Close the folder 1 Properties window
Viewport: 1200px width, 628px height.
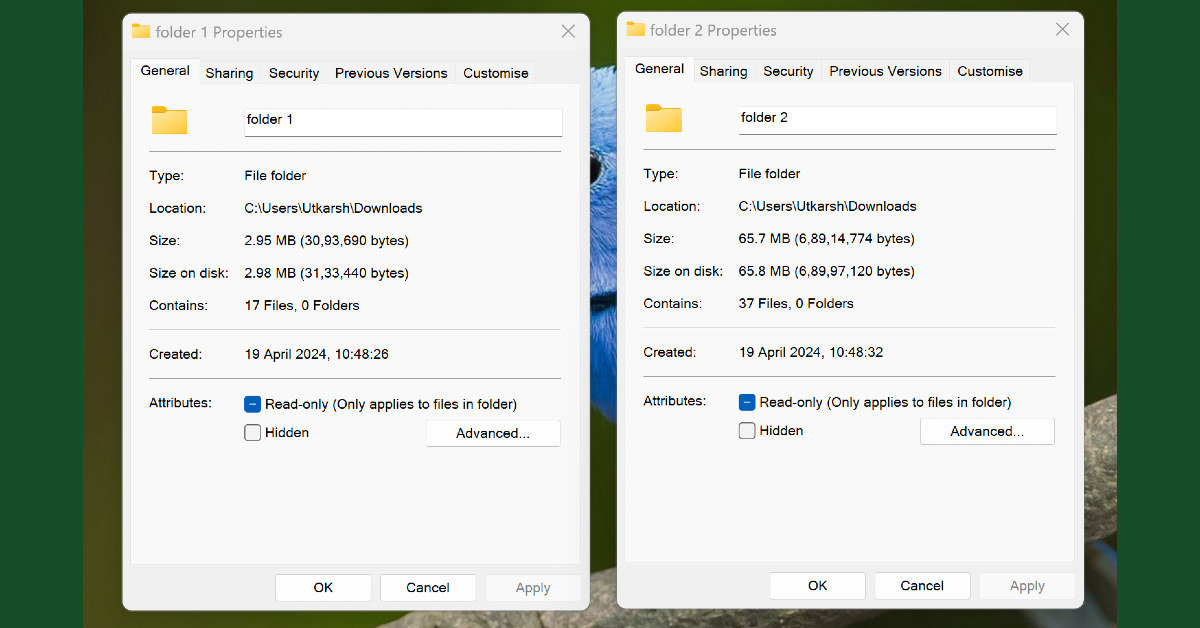pos(568,32)
